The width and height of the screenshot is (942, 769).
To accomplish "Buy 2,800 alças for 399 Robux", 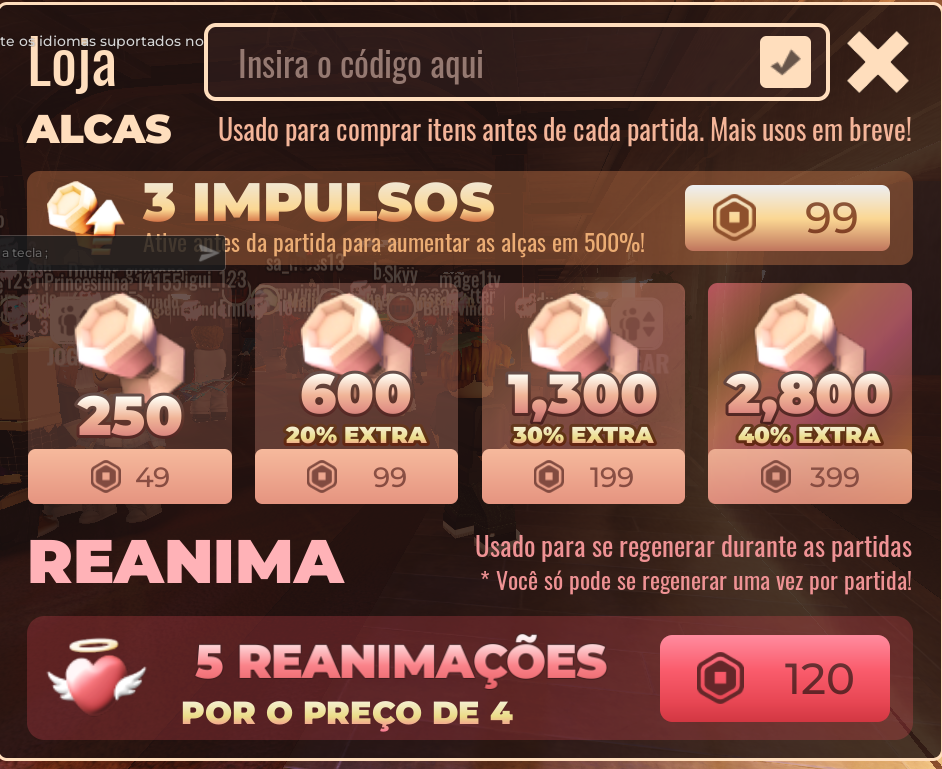I will 810,476.
